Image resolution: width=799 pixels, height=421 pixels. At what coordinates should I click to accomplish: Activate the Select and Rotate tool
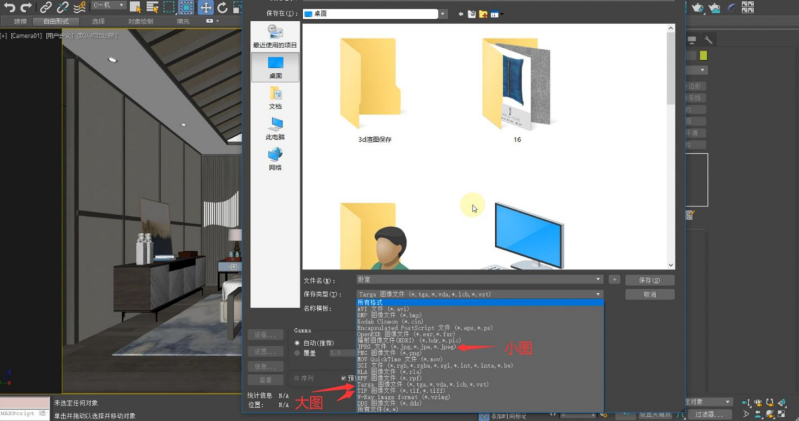pyautogui.click(x=222, y=7)
